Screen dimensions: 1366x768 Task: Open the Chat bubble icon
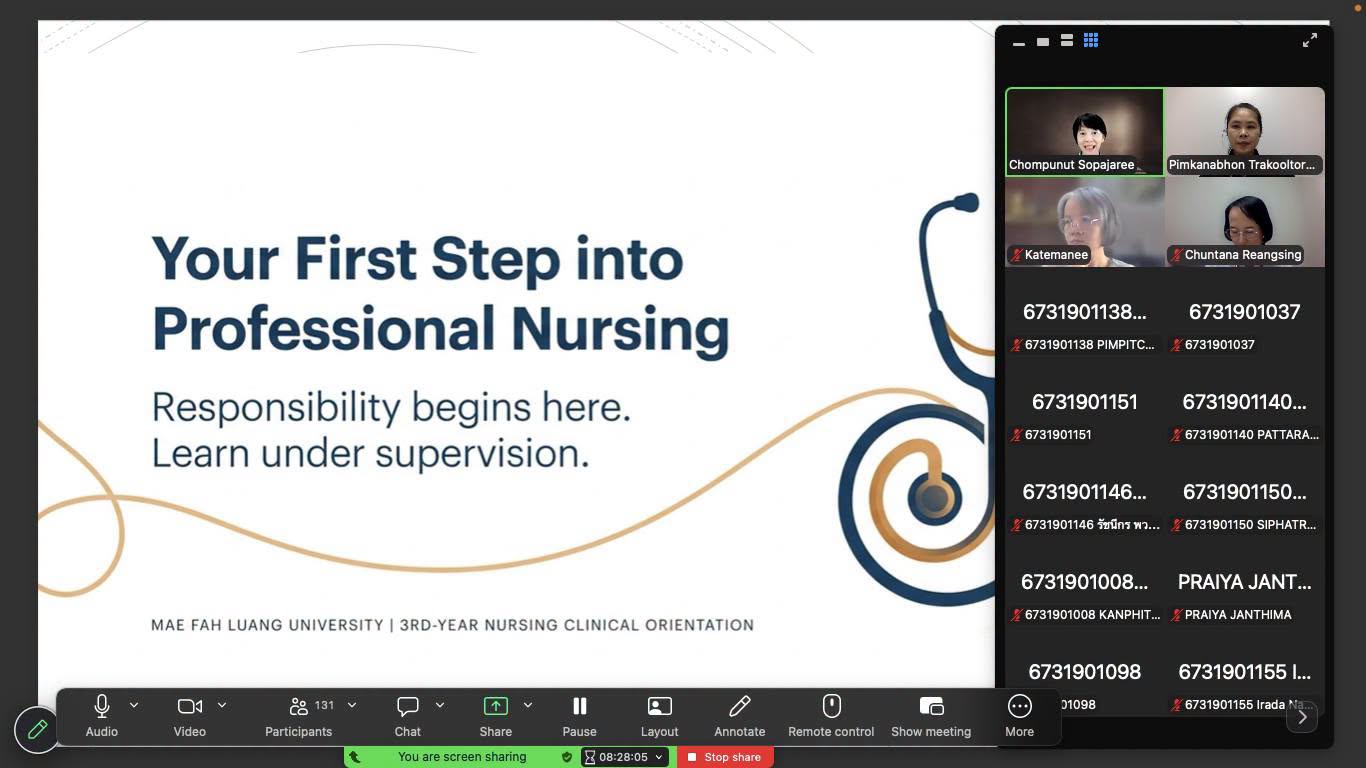tap(407, 706)
